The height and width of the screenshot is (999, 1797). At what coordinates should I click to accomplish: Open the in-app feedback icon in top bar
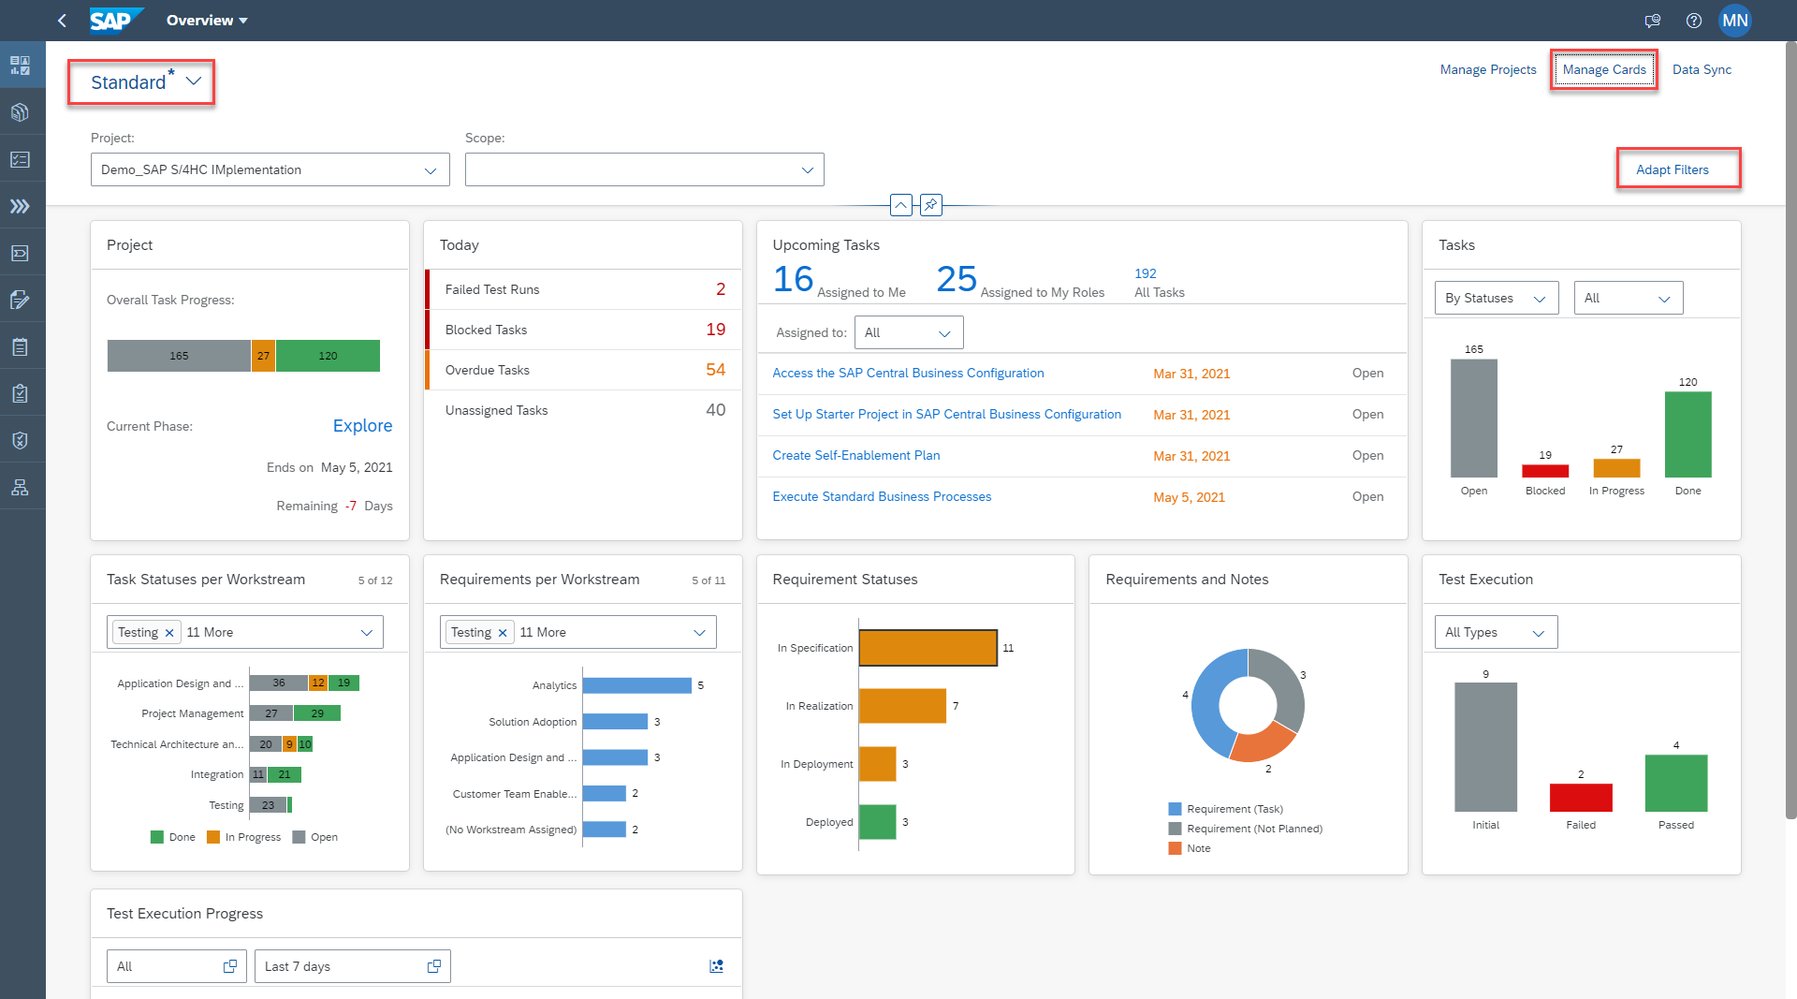tap(1652, 20)
